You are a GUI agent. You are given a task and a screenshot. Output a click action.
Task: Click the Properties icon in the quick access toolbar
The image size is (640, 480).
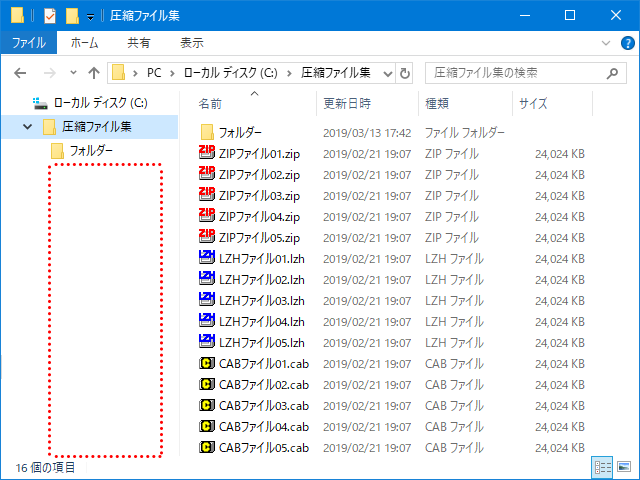coord(49,15)
